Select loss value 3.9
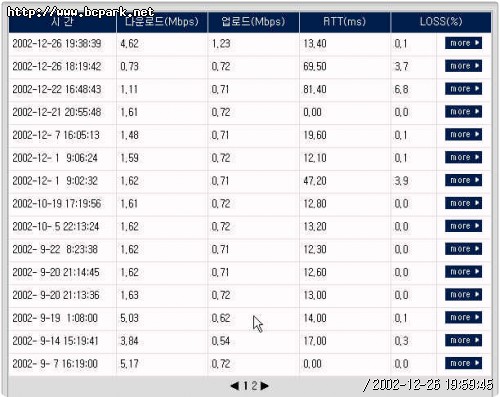 401,181
